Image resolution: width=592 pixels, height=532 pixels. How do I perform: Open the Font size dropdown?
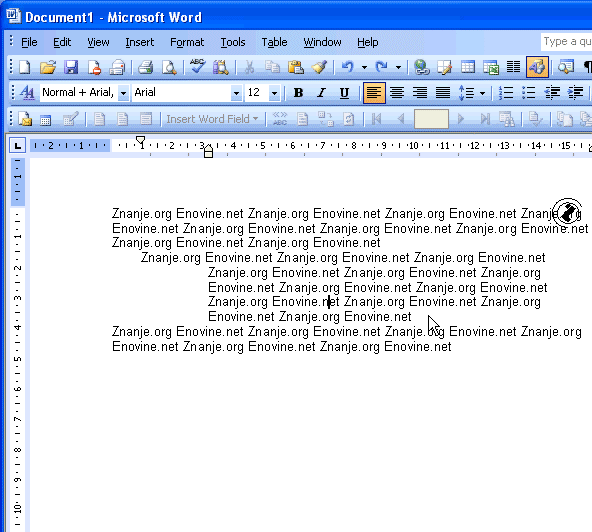(274, 93)
